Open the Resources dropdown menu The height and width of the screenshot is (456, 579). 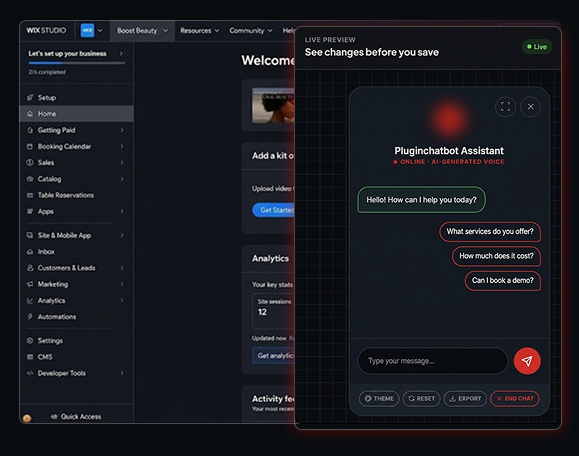tap(199, 31)
